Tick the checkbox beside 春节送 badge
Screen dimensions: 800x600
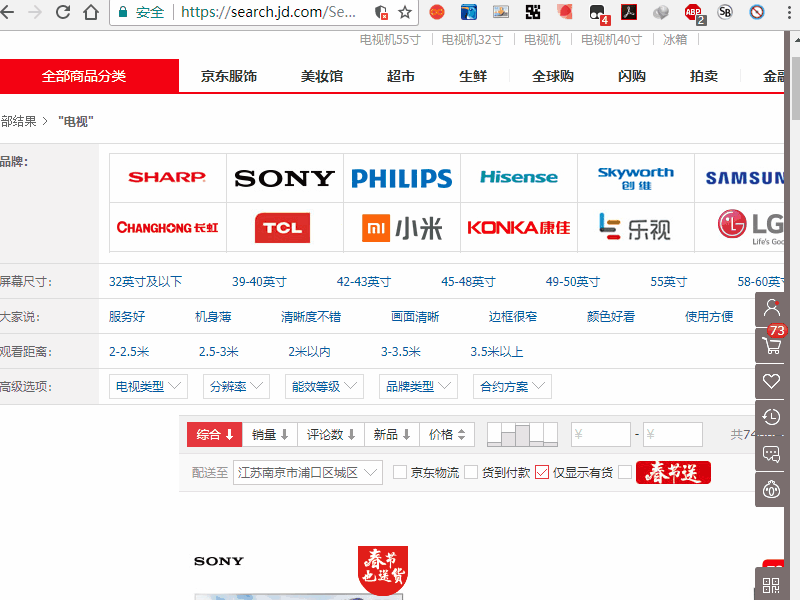[x=625, y=472]
